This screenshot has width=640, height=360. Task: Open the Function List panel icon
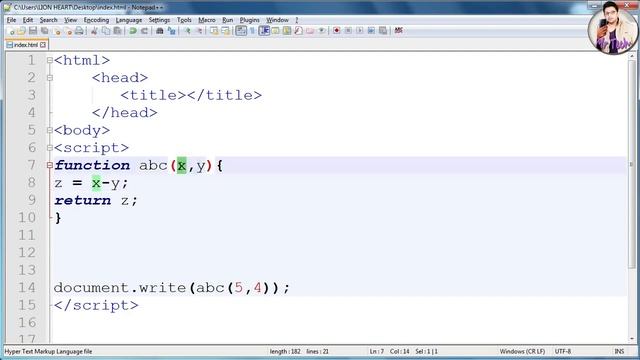[x=299, y=31]
